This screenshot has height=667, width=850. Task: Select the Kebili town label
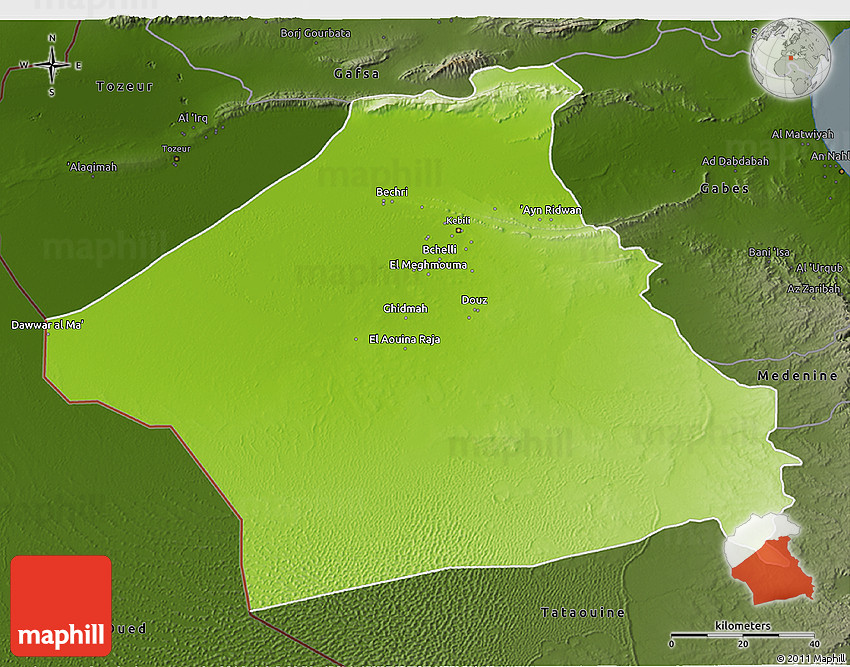coord(457,220)
